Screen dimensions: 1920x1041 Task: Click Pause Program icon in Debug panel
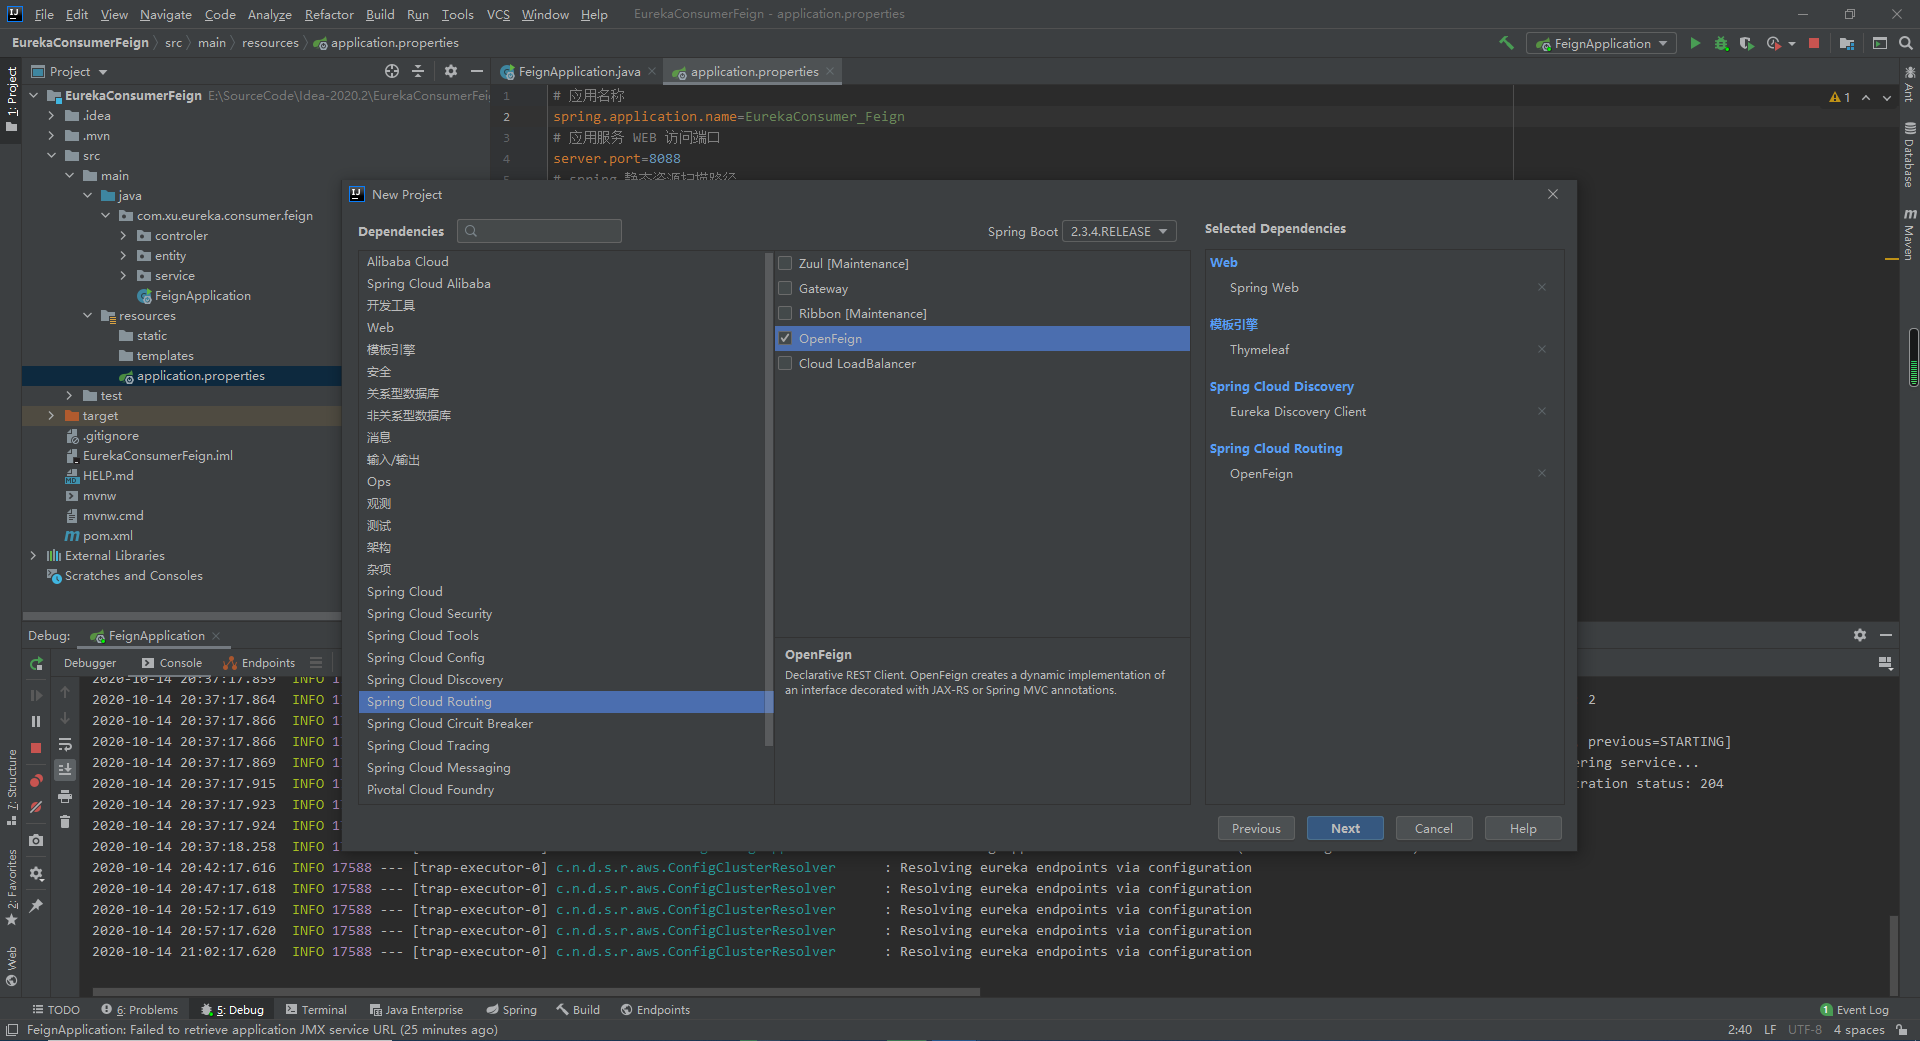36,721
